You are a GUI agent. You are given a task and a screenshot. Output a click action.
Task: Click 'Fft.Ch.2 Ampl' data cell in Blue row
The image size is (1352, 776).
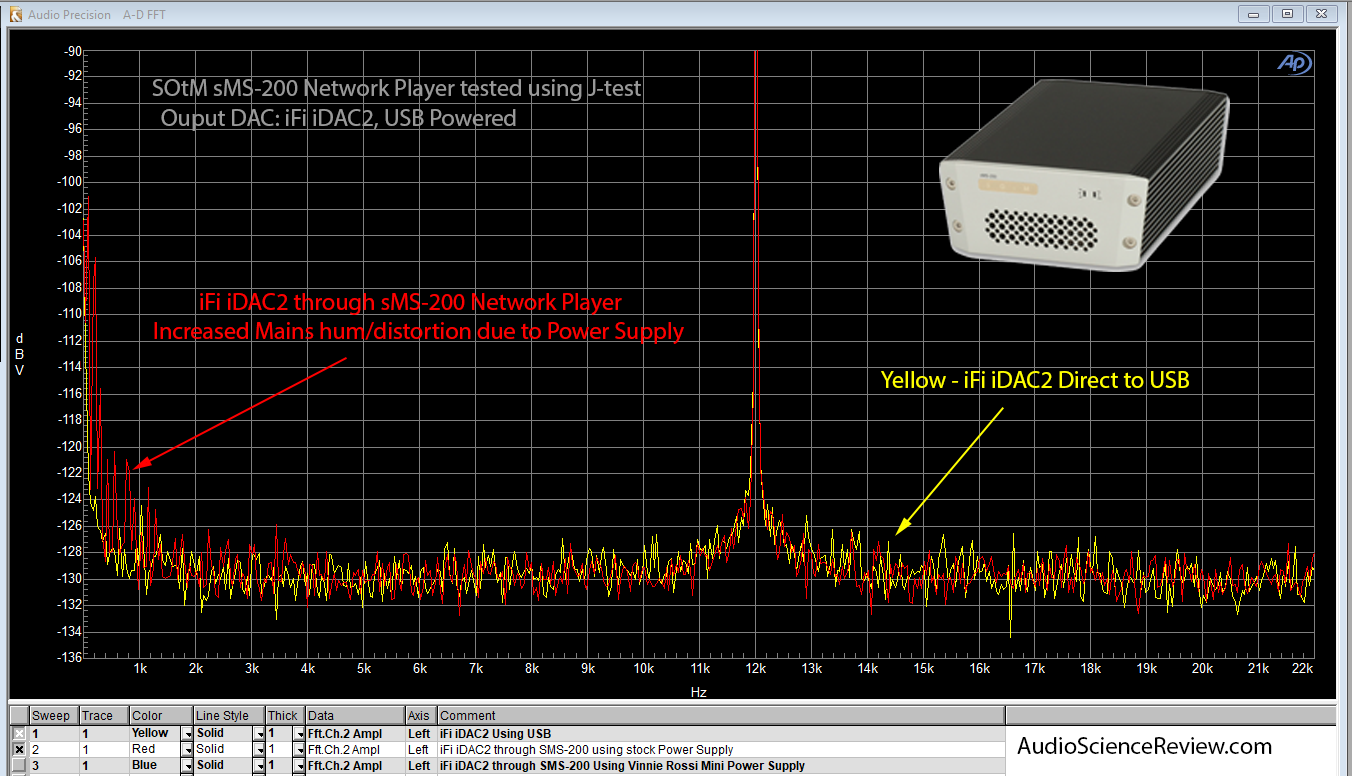click(355, 766)
